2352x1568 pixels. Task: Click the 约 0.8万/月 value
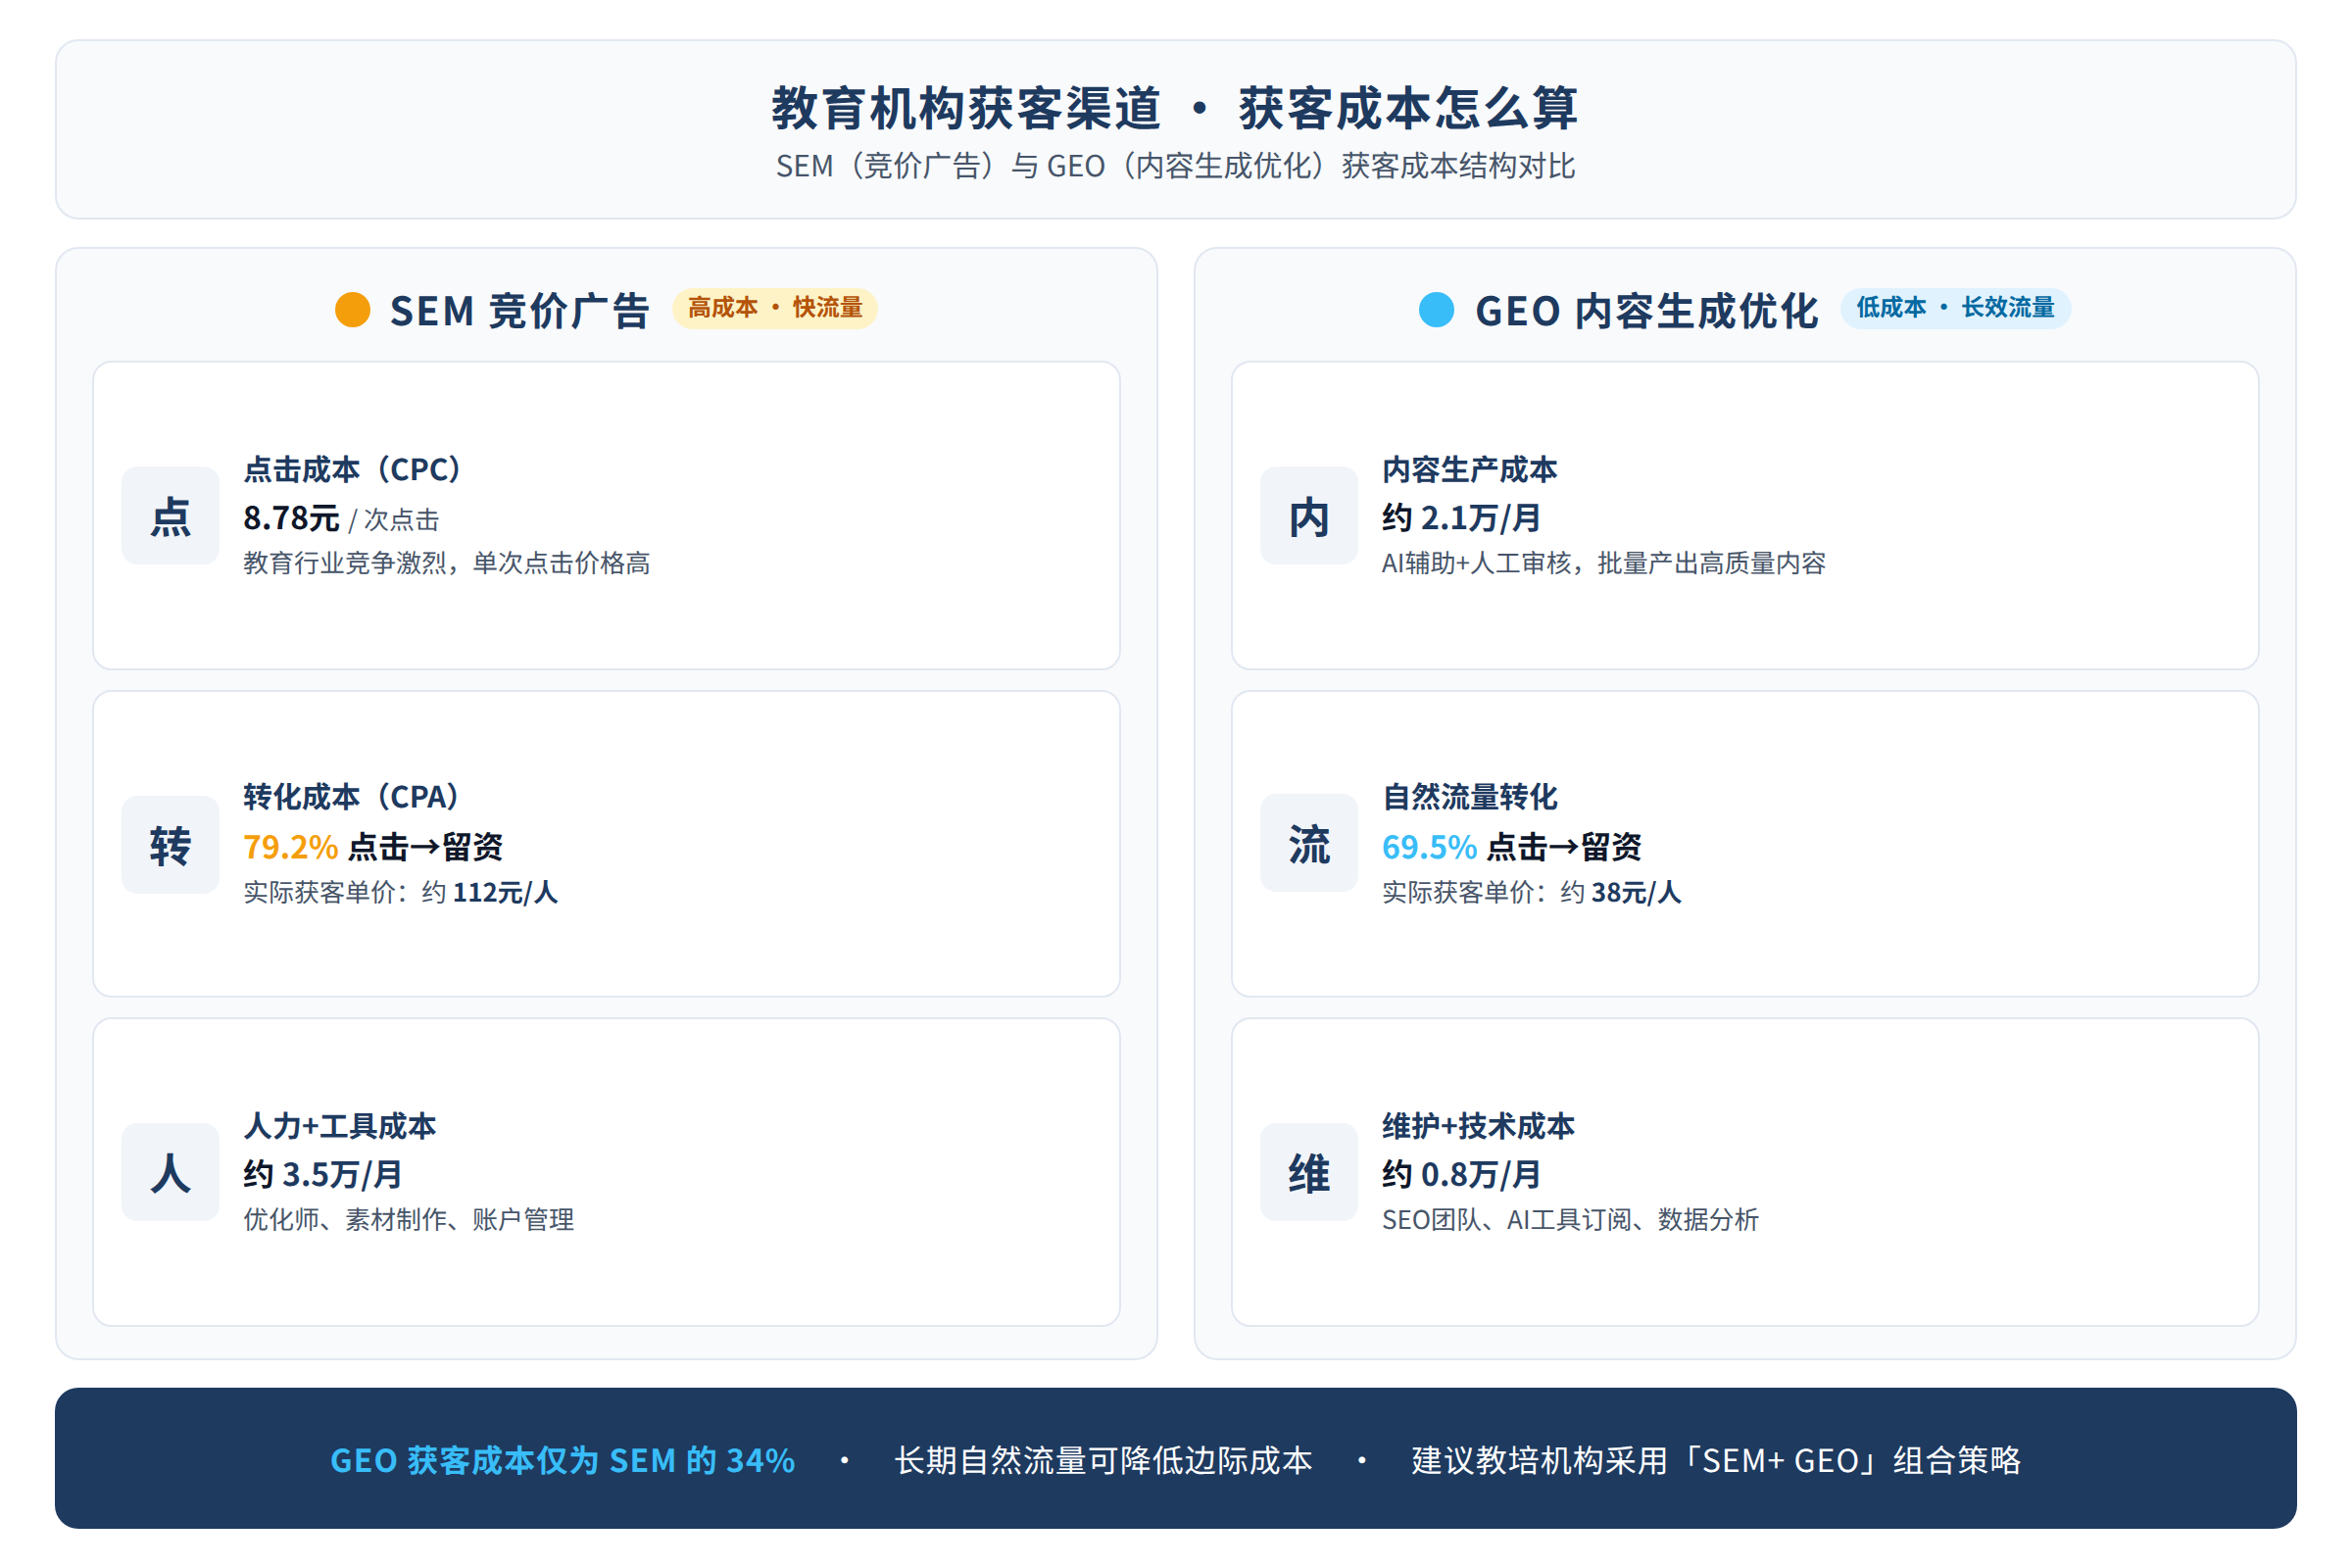pos(1461,1175)
